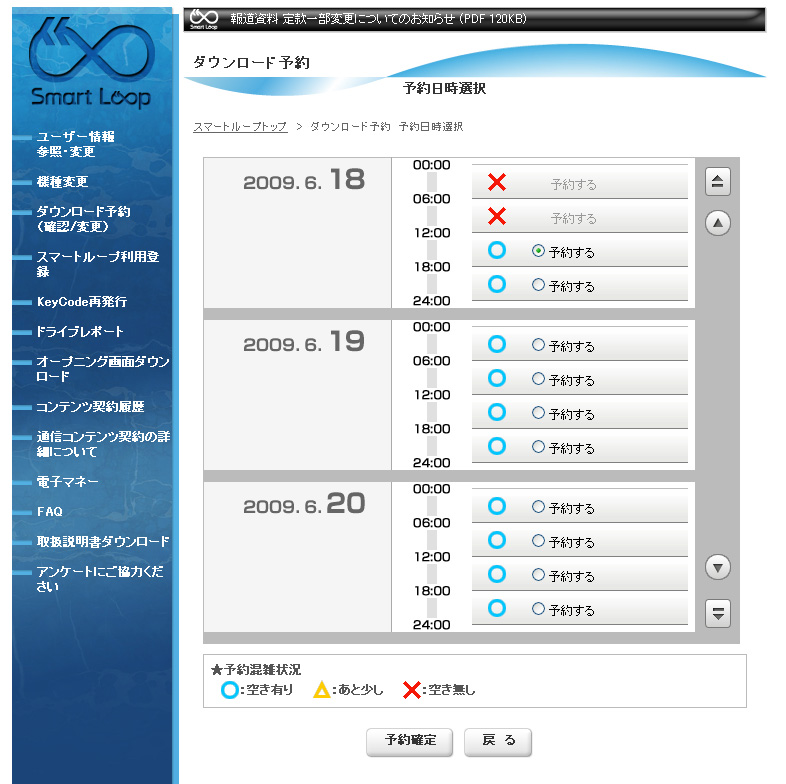The image size is (786, 784).
Task: Click the red X icon for June 18 00:00 slot
Action: click(497, 183)
